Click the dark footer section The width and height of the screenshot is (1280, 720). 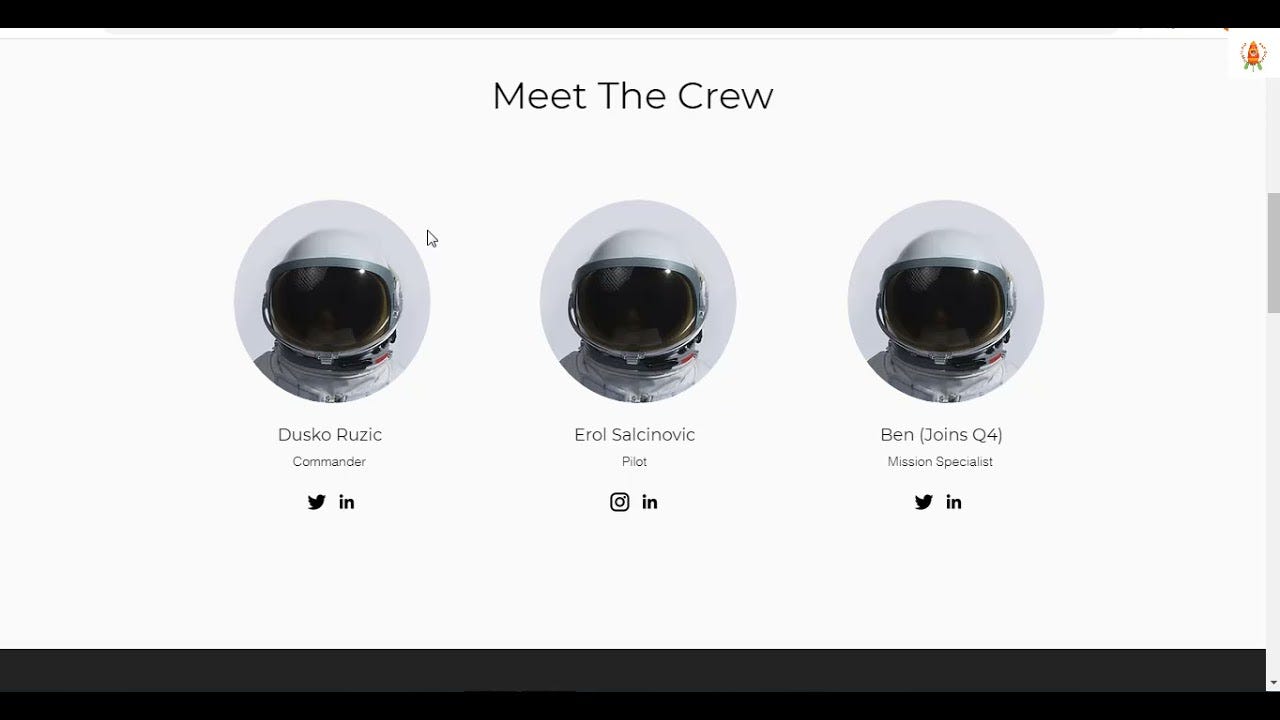click(633, 670)
